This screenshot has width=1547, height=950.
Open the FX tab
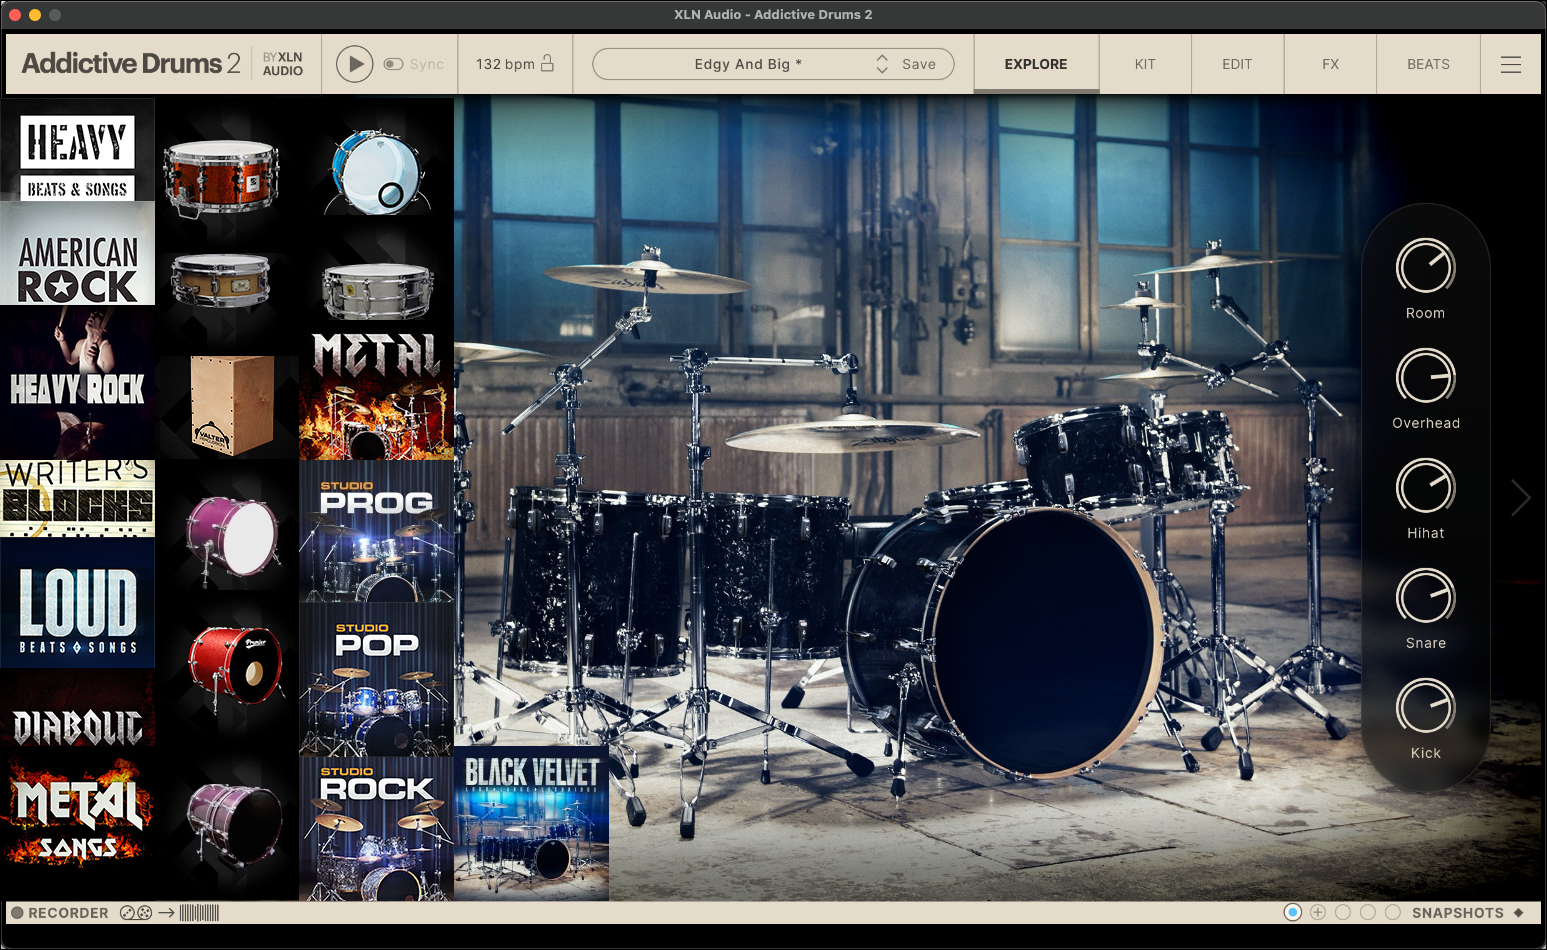click(1330, 64)
